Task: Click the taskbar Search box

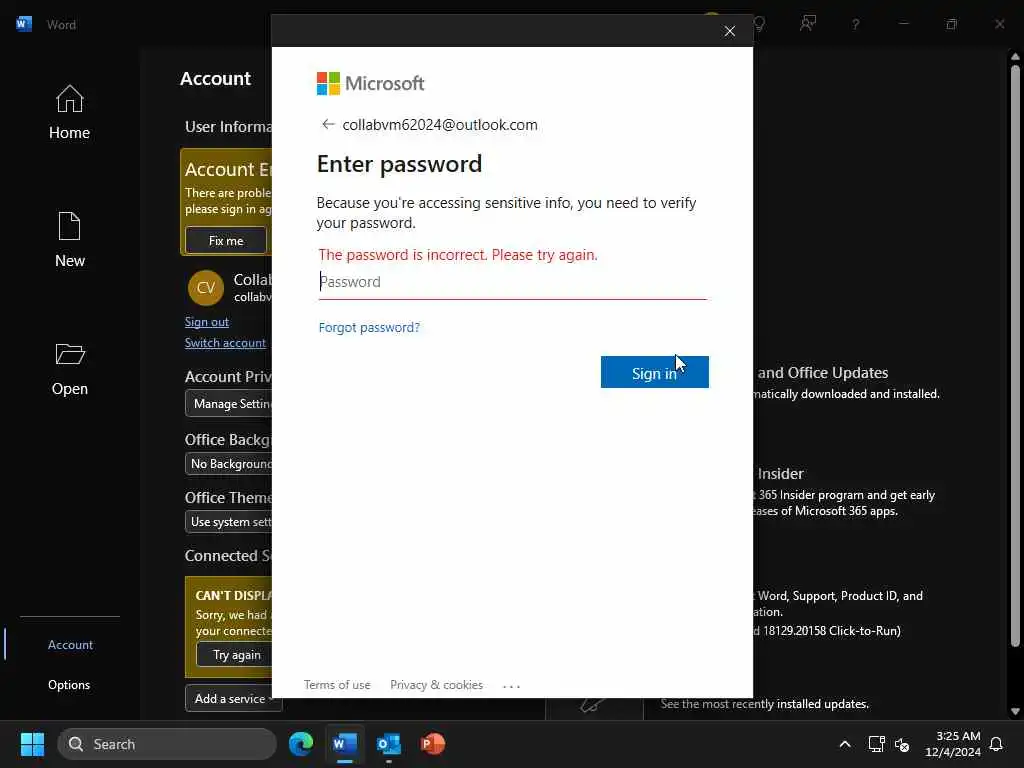Action: point(167,744)
